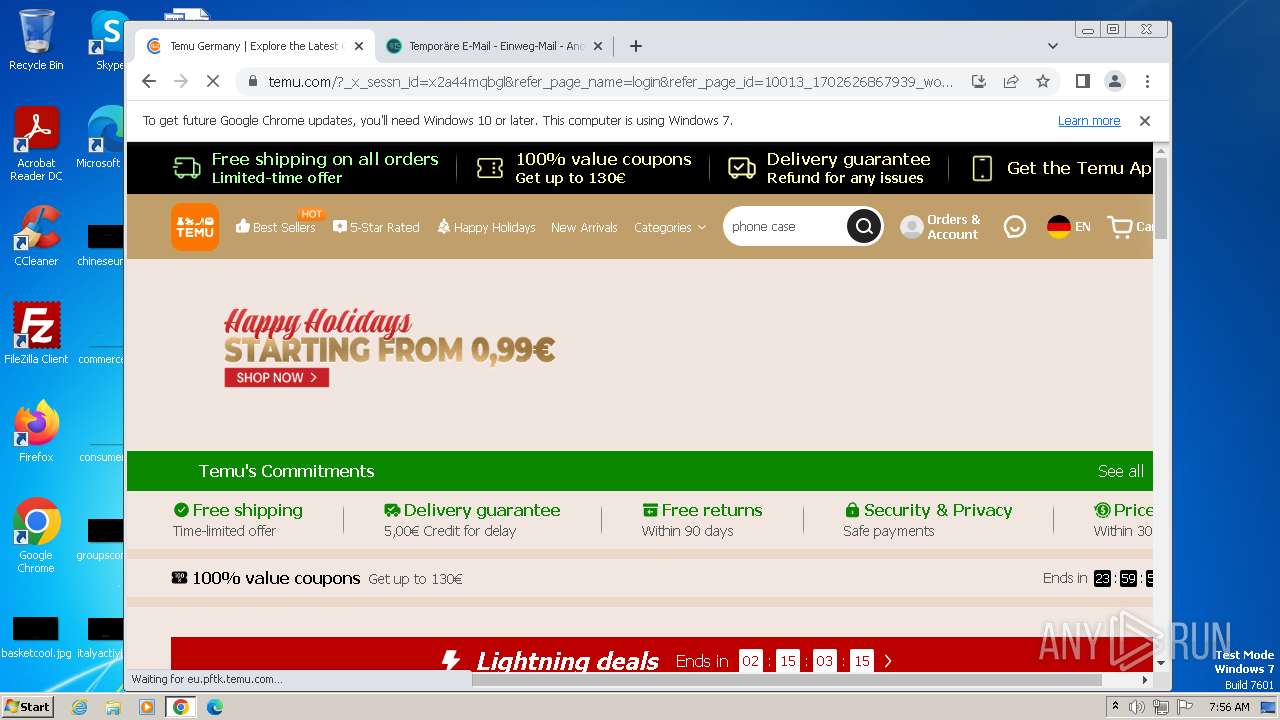Screen dimensions: 1280x720
Task: Click See all commitments
Action: coord(1120,471)
